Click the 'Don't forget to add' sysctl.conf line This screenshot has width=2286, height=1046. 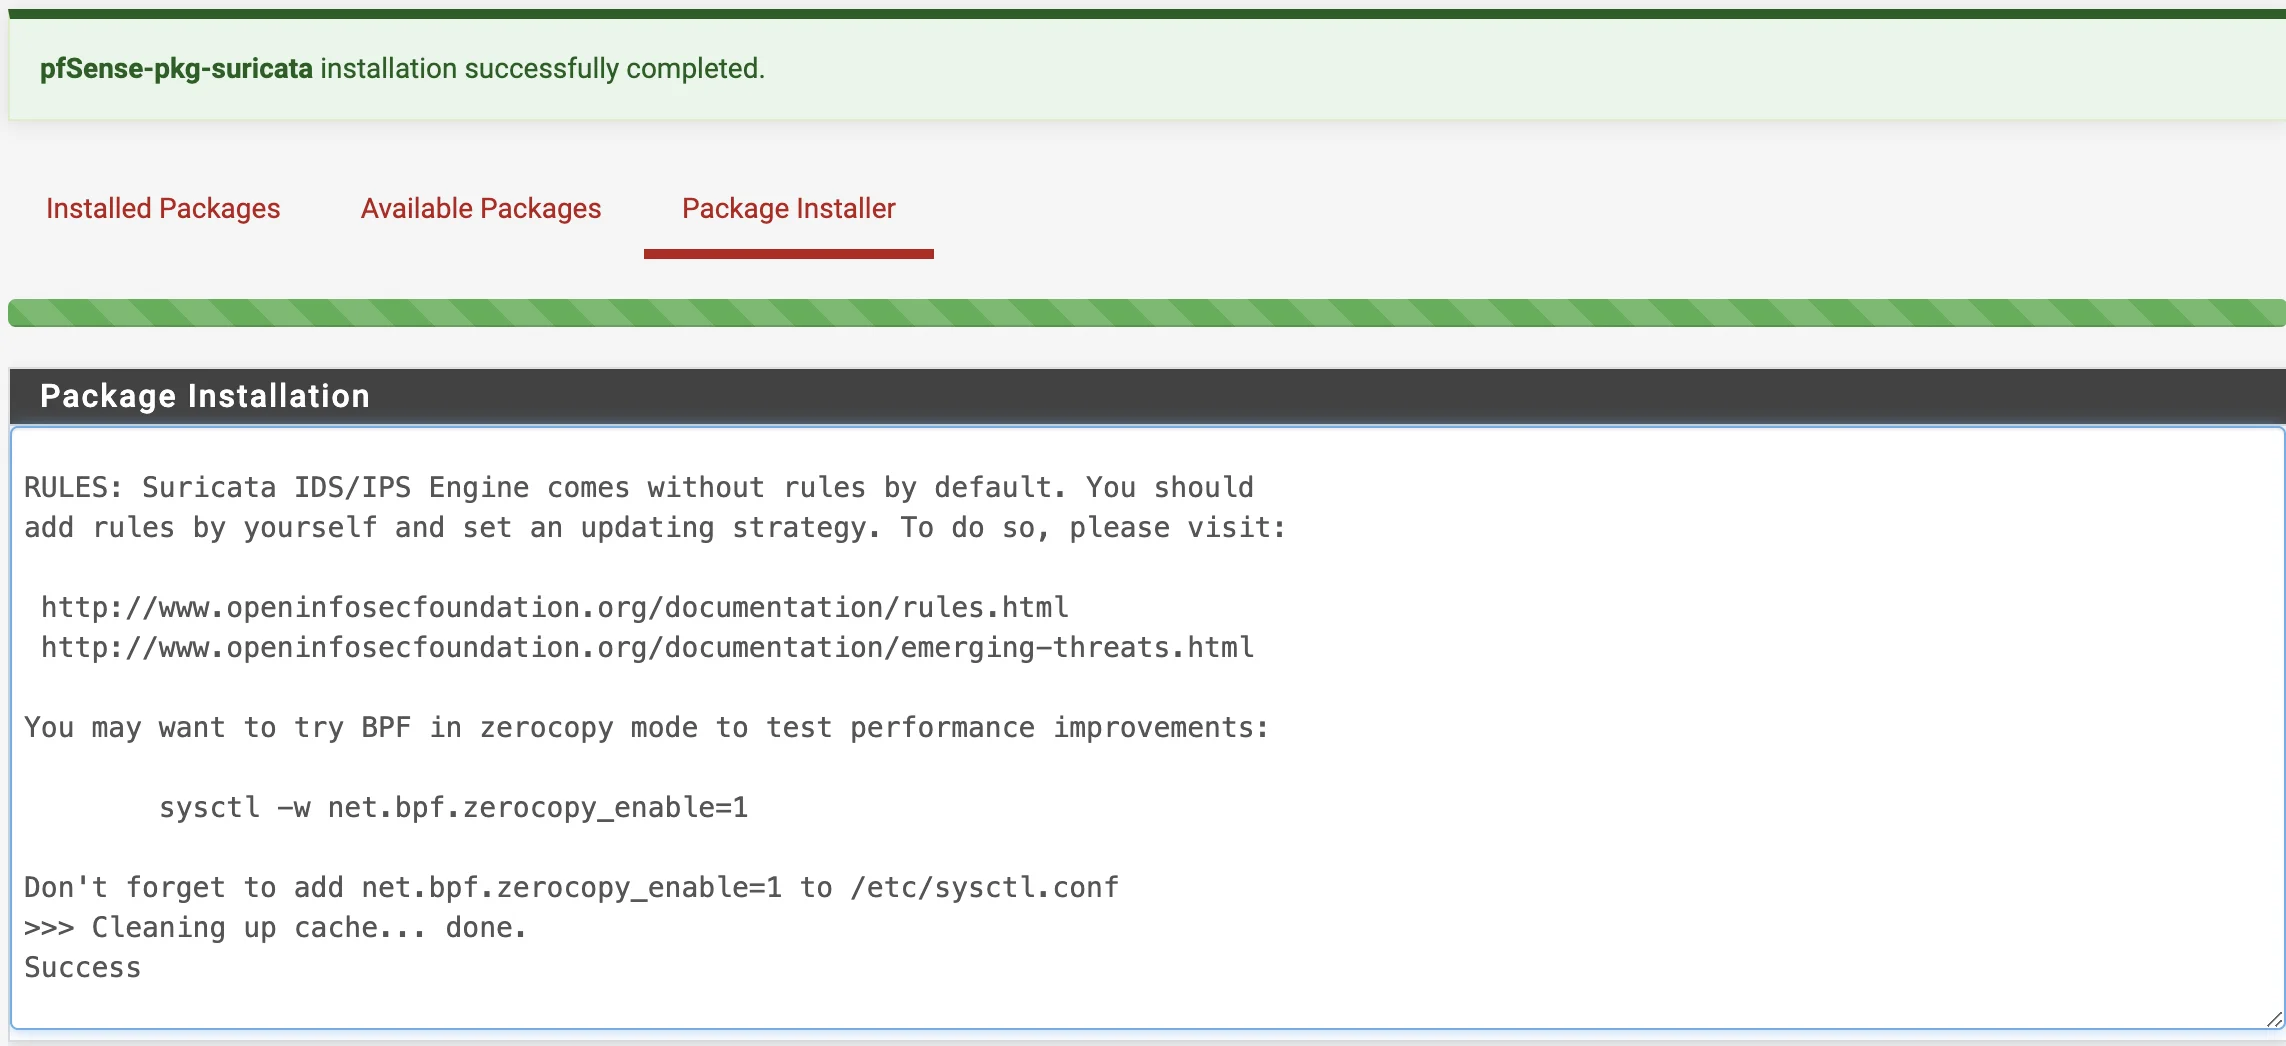coord(572,887)
